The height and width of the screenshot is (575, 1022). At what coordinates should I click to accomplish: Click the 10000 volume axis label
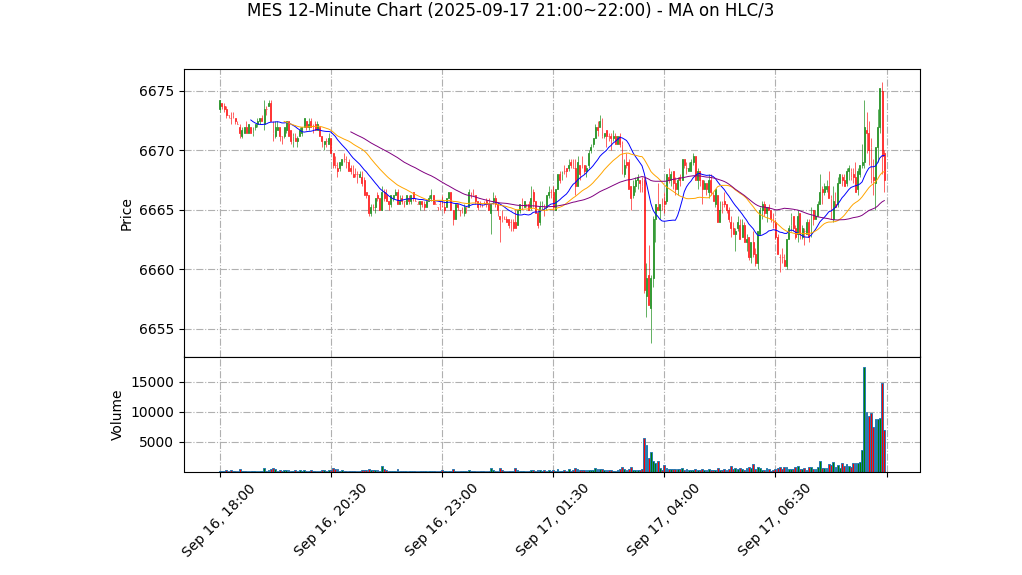(x=153, y=412)
